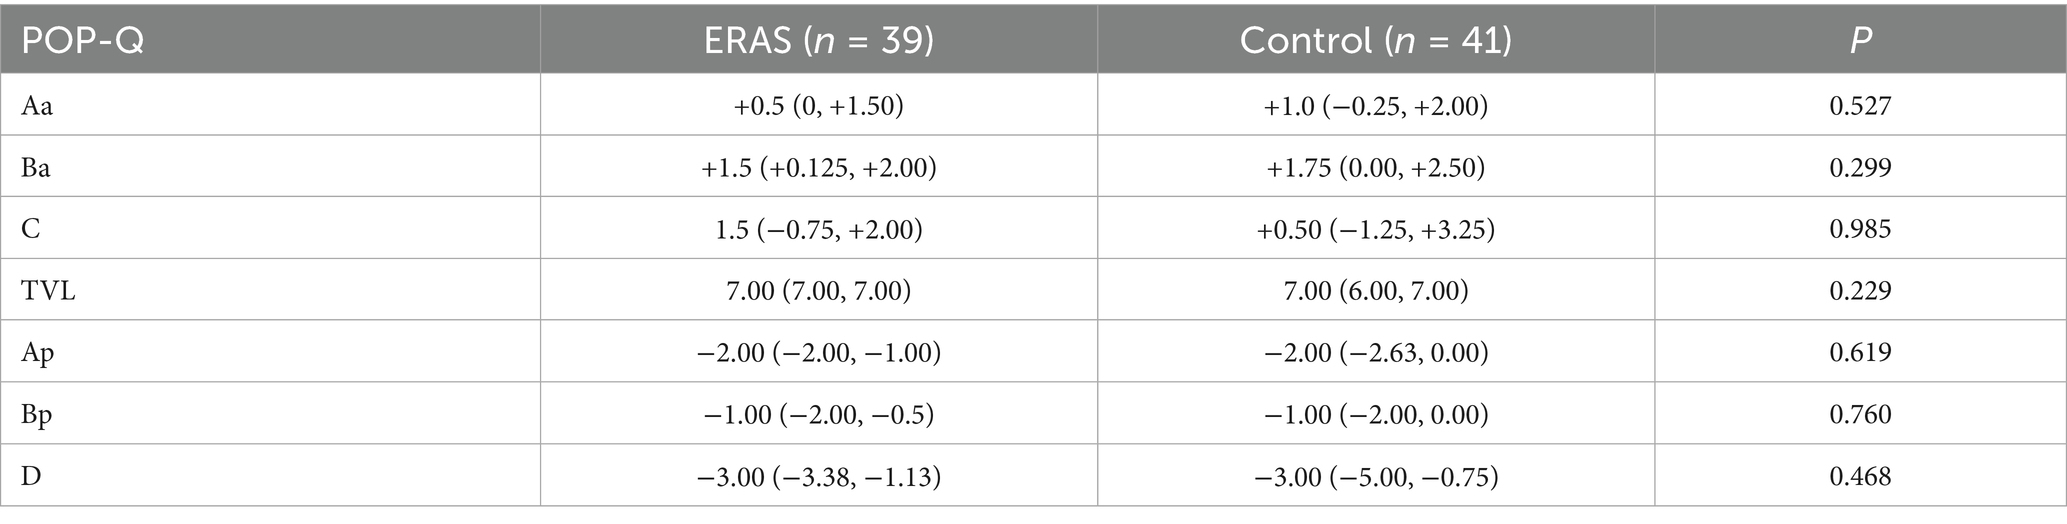This screenshot has width=2067, height=524.
Task: Select the Ap row label
Action: [x=38, y=354]
